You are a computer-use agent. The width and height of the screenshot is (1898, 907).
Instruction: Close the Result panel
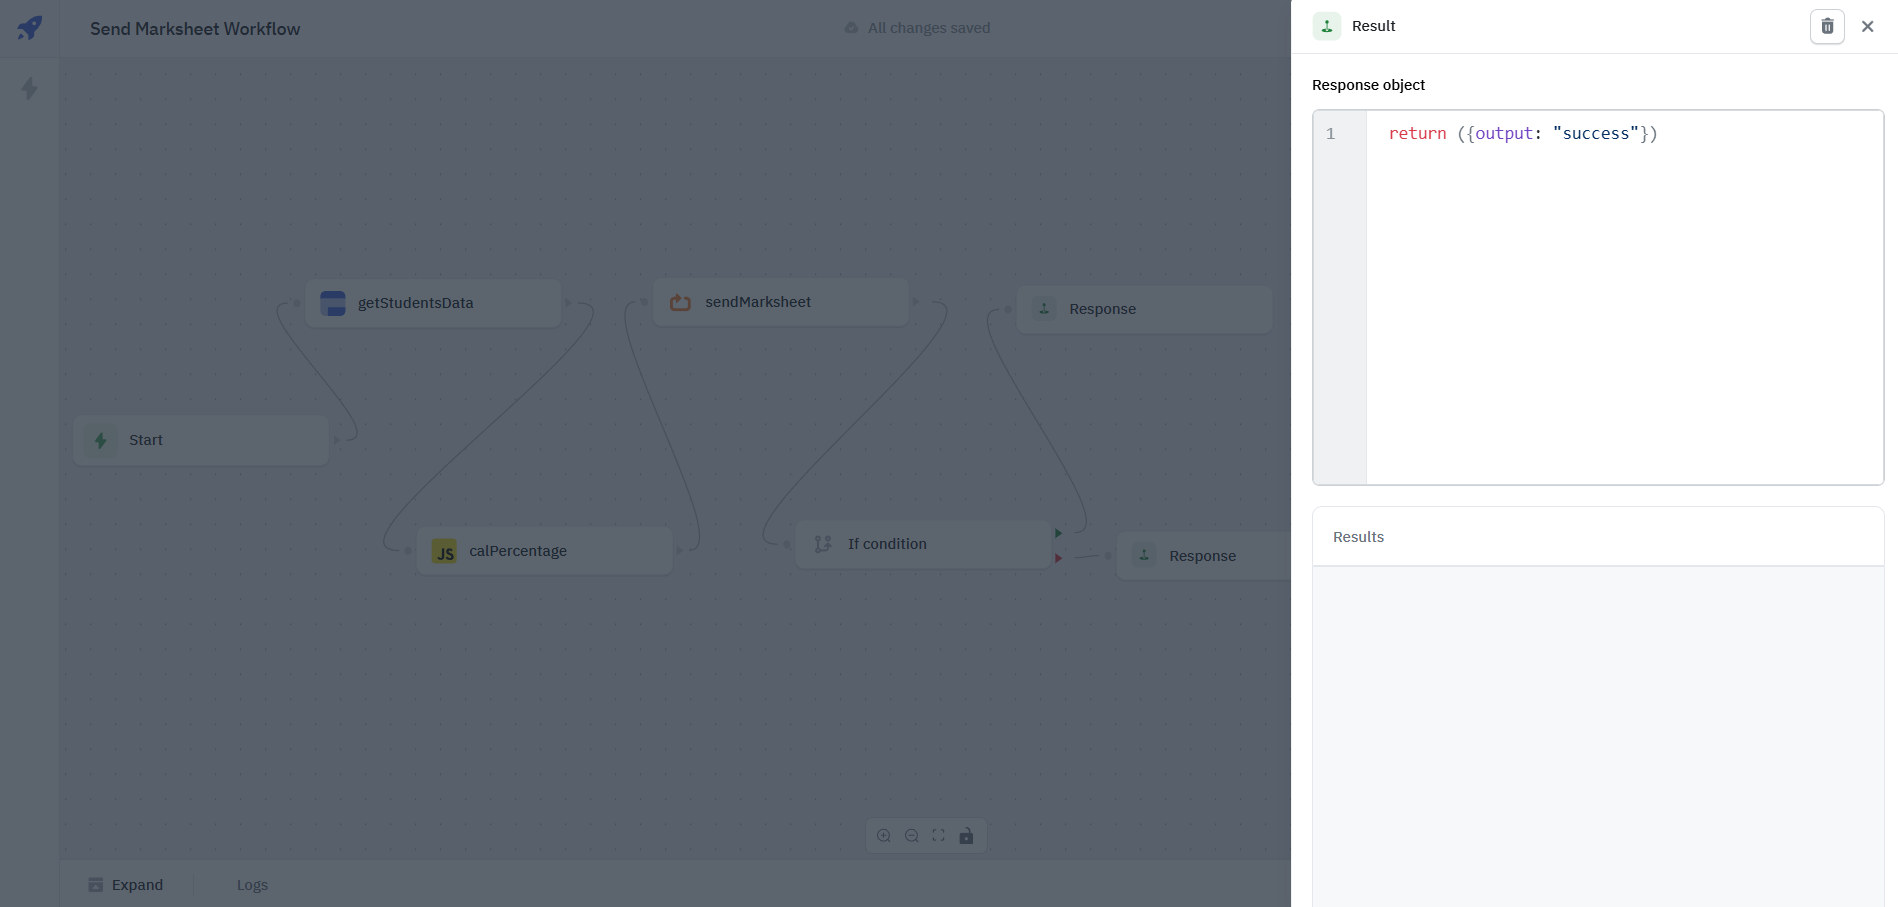(1867, 27)
